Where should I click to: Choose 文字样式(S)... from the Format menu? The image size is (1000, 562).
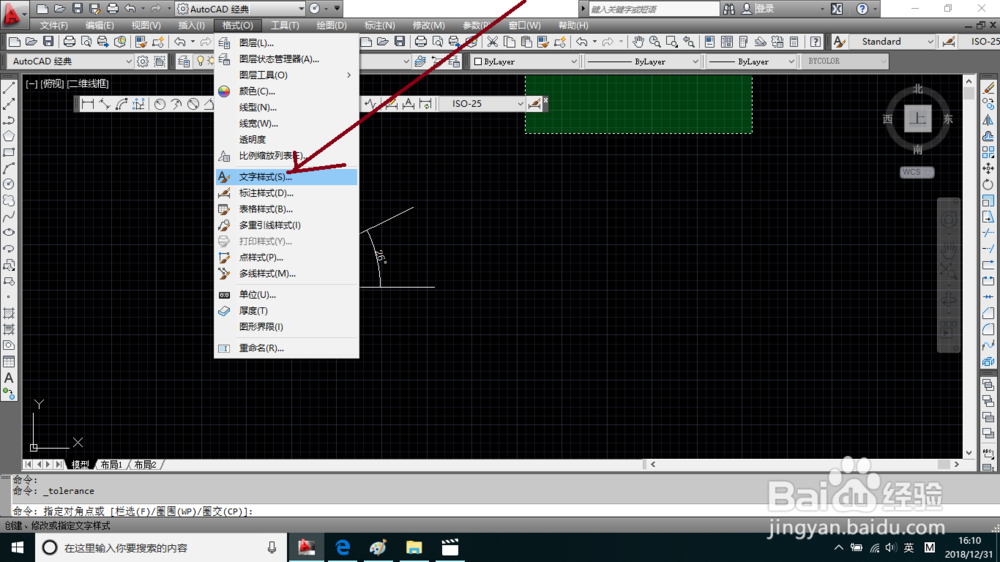pos(286,177)
